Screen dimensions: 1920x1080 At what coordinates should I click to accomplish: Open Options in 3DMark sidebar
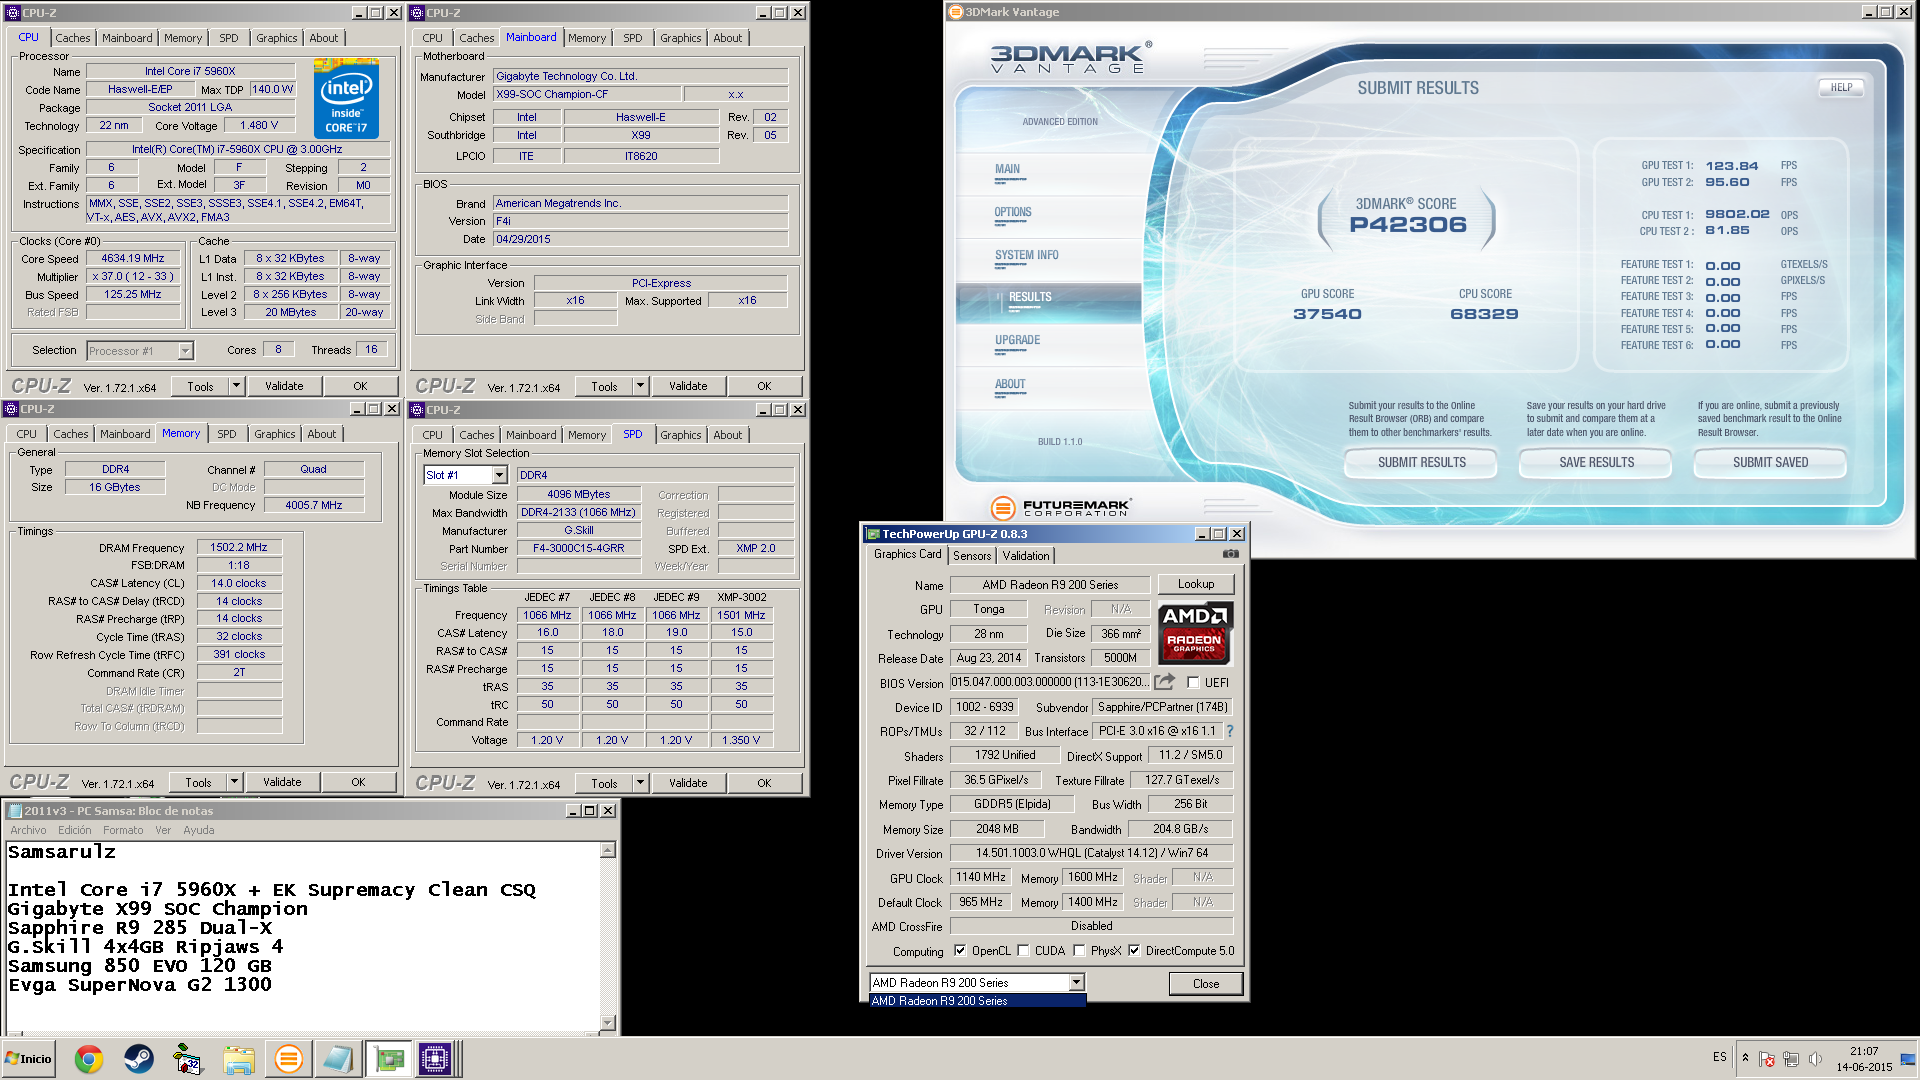(x=1013, y=212)
